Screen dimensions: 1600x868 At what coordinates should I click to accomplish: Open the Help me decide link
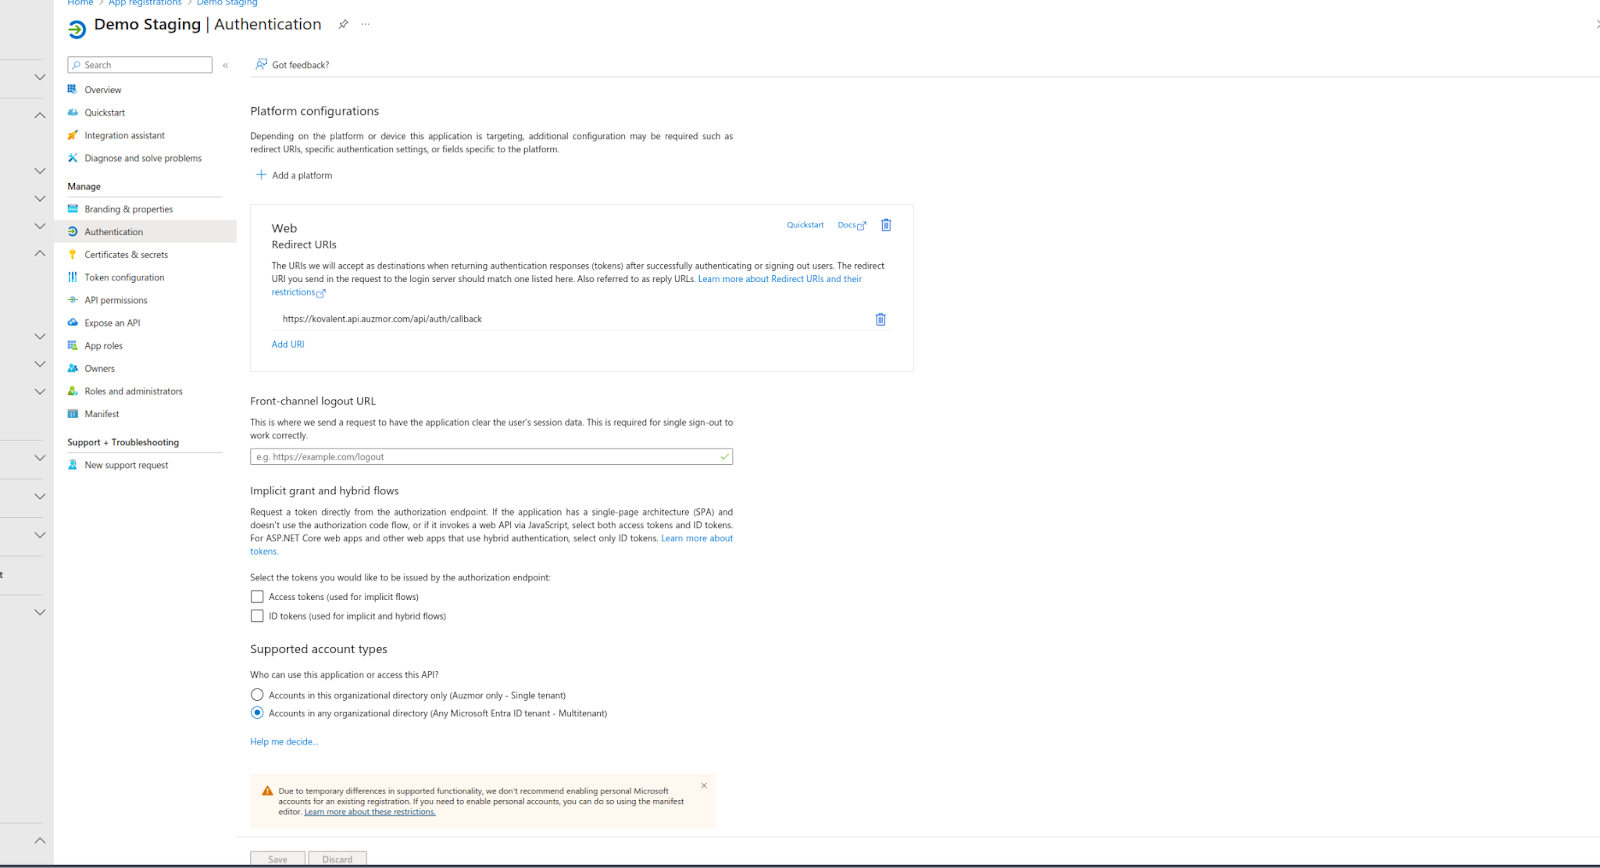point(284,742)
